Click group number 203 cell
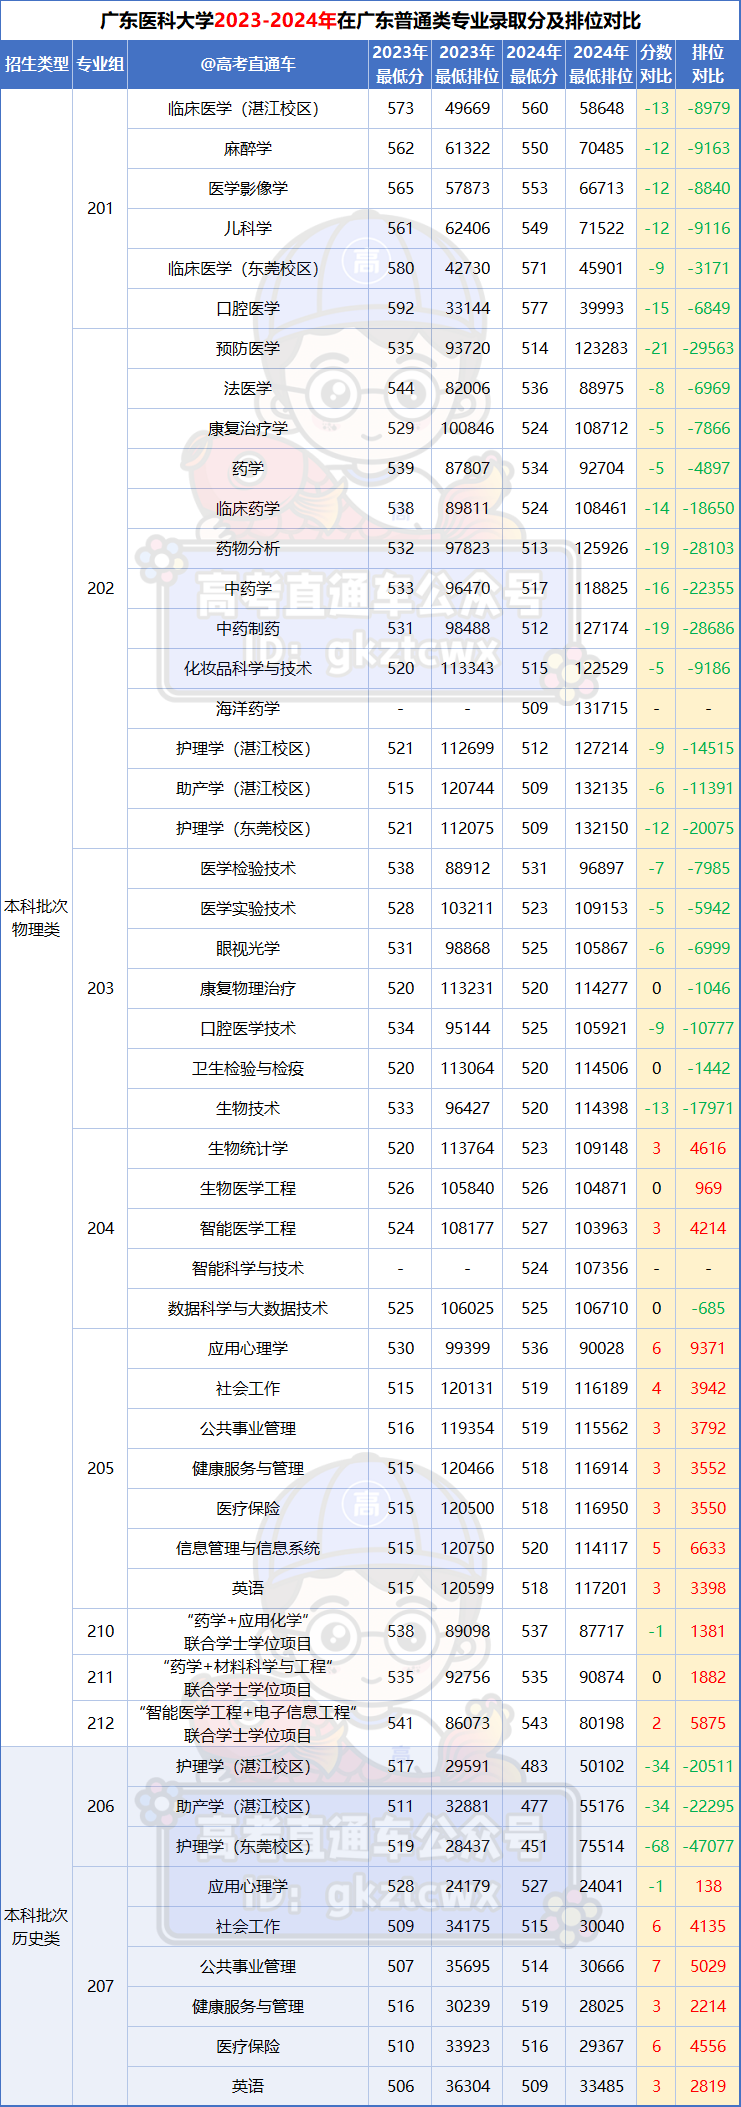The image size is (741, 2107). (100, 989)
